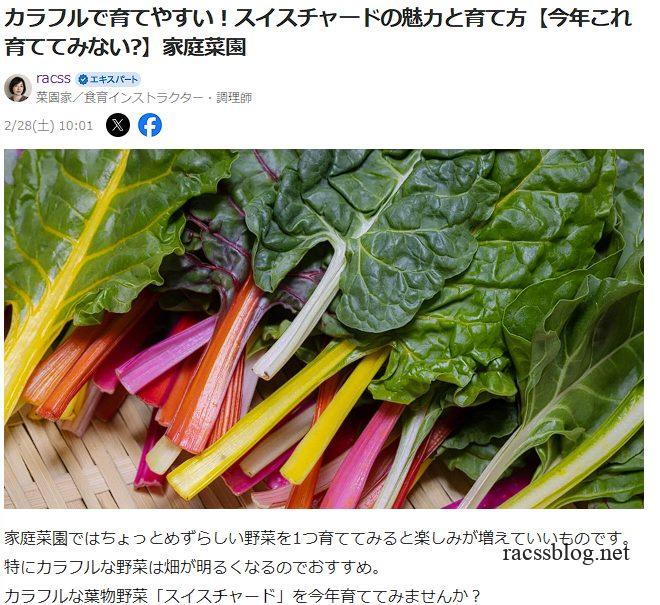Screen dimensions: 660x605
Task: Click 家庭菜園 at the headline's end
Action: [204, 48]
